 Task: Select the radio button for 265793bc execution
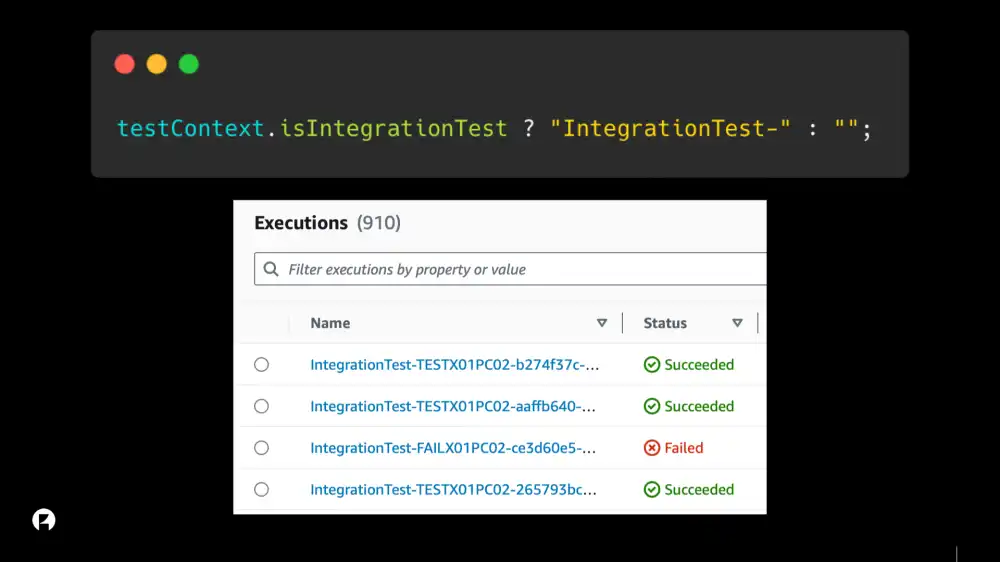(261, 489)
